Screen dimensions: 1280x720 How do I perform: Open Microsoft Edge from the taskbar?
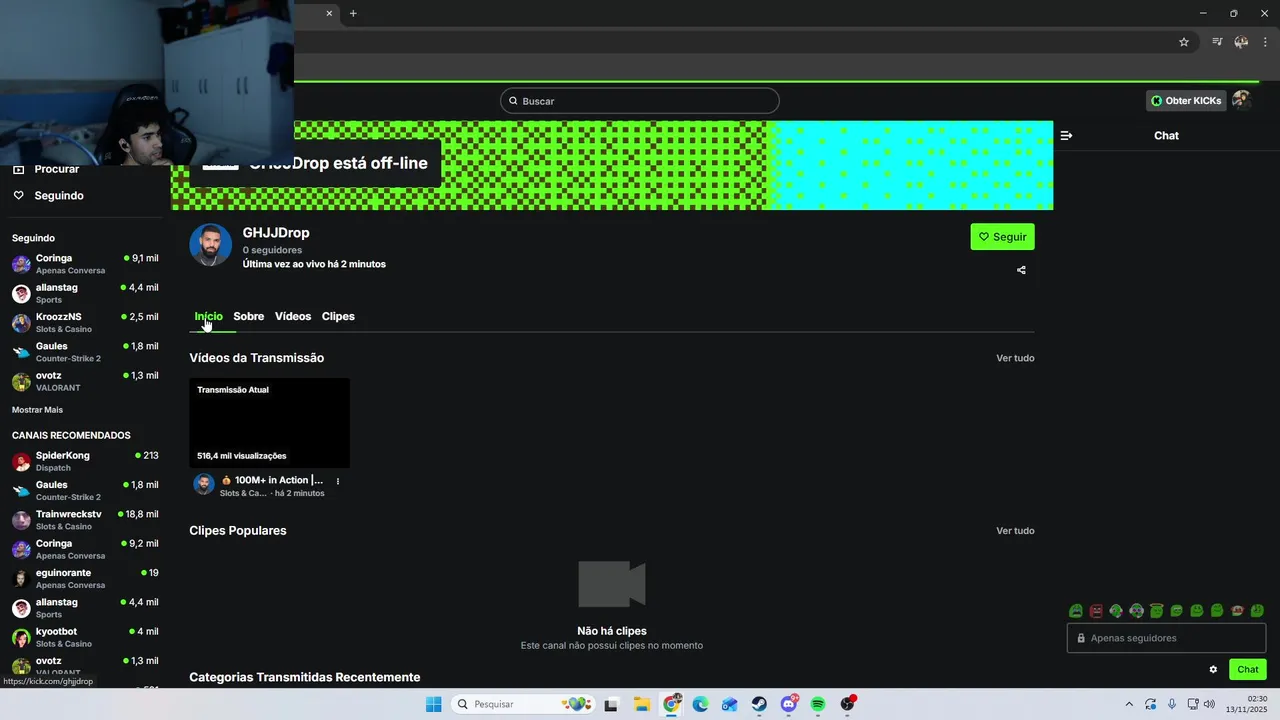pos(700,704)
